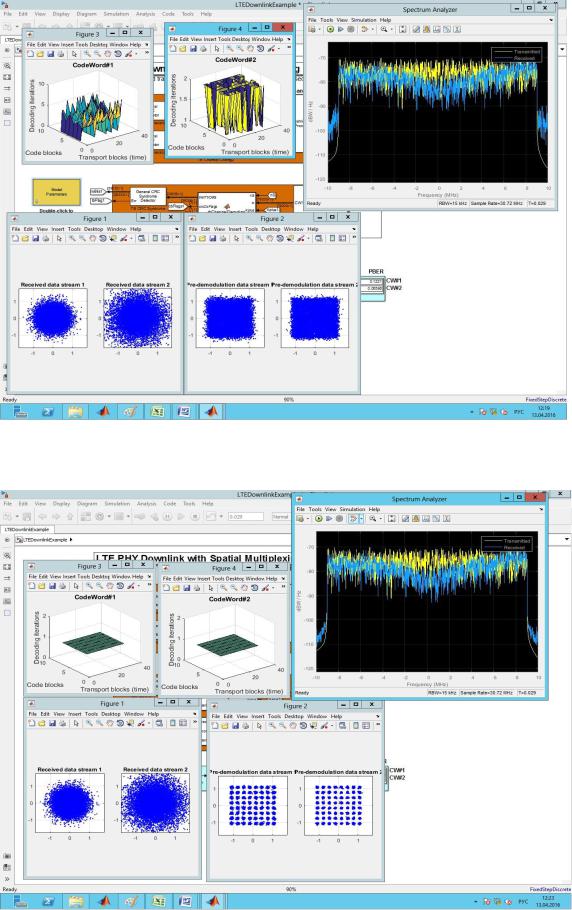The height and width of the screenshot is (910, 572).
Task: New figure icon in Figure 3 (12:19 screenshot)
Action: click(30, 53)
